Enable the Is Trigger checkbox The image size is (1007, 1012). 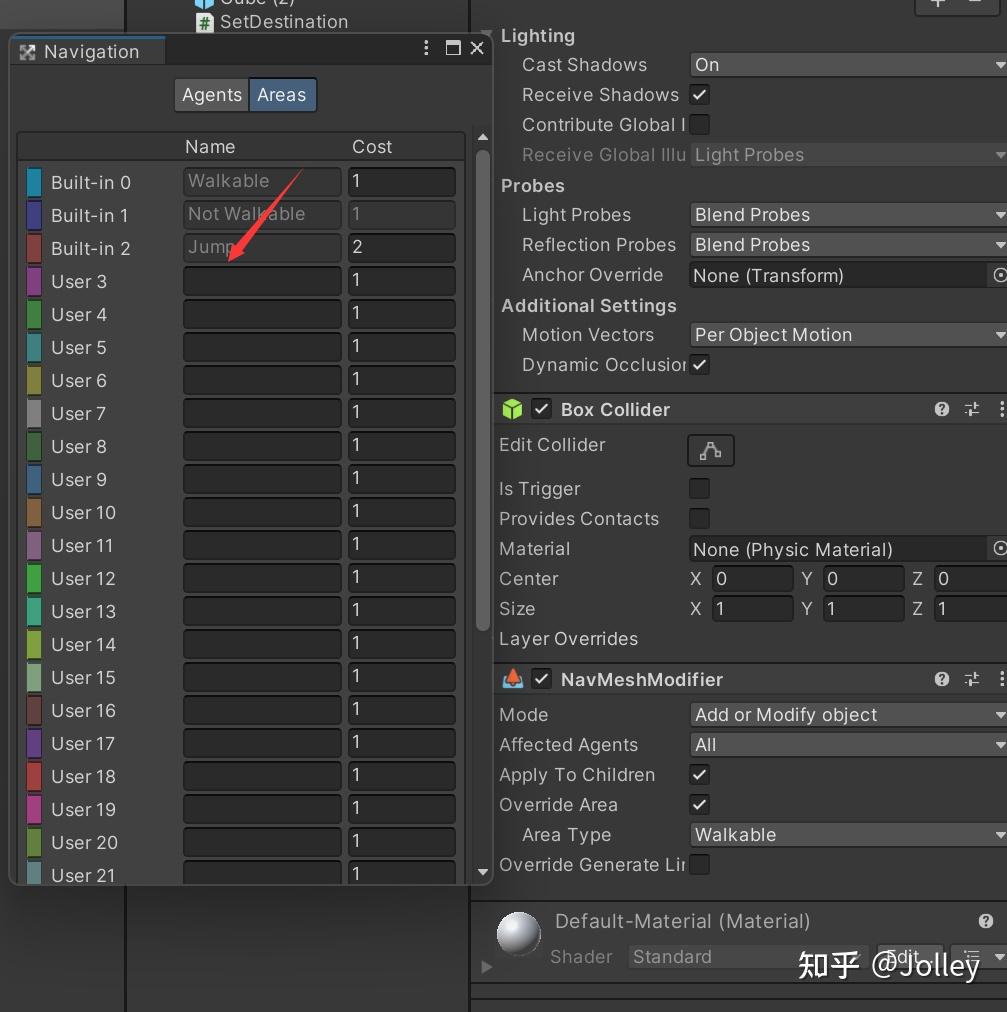699,489
